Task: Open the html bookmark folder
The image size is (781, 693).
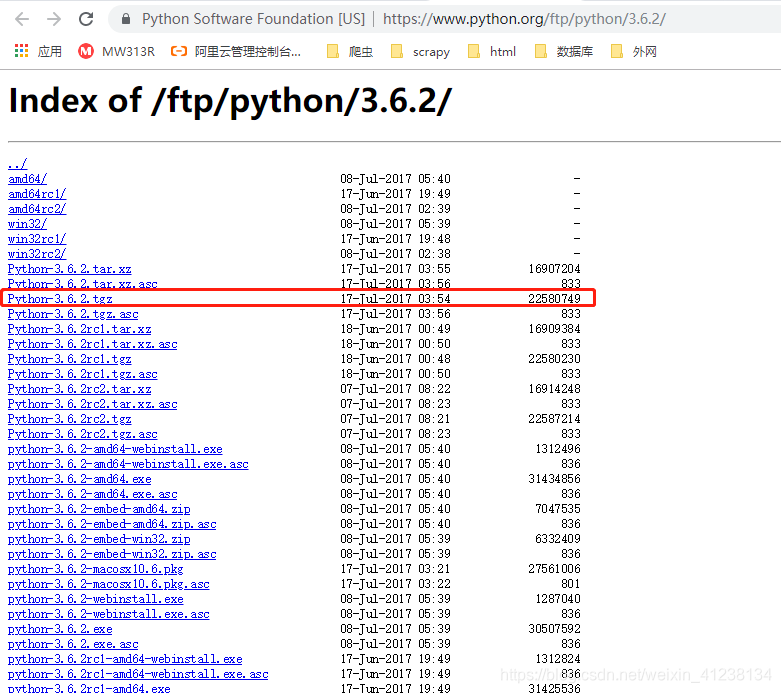Action: 492,51
